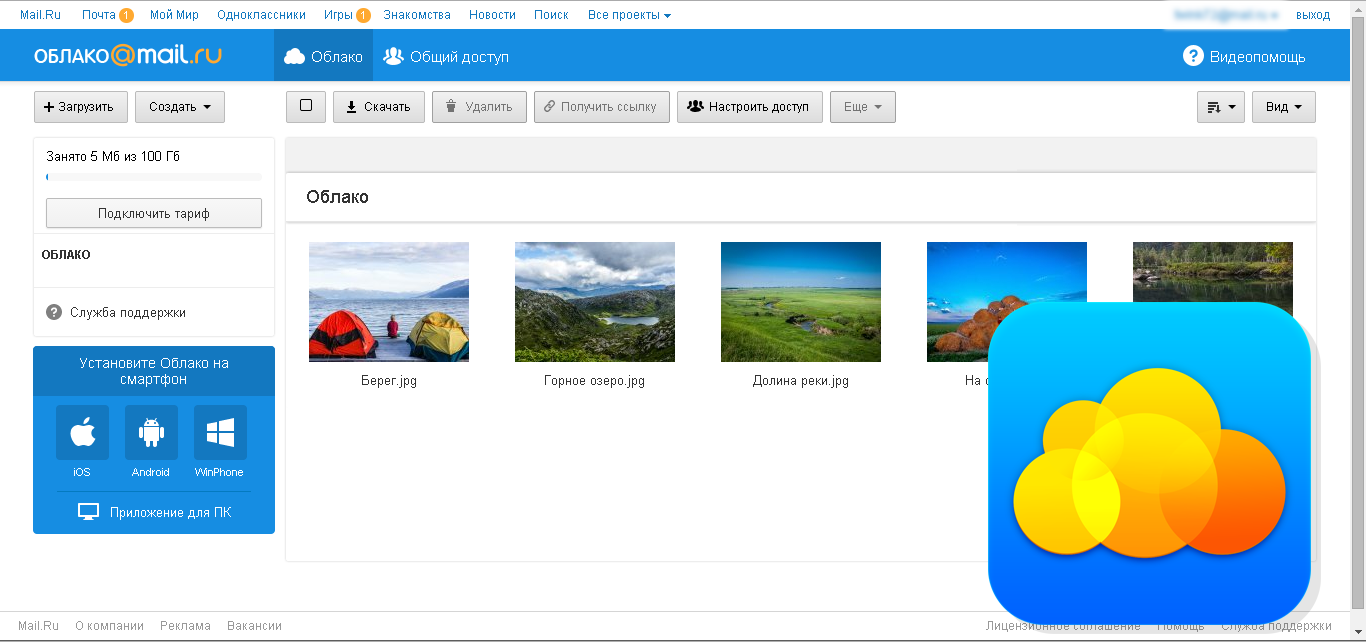Toggle the select-all checkbox in toolbar

click(306, 106)
